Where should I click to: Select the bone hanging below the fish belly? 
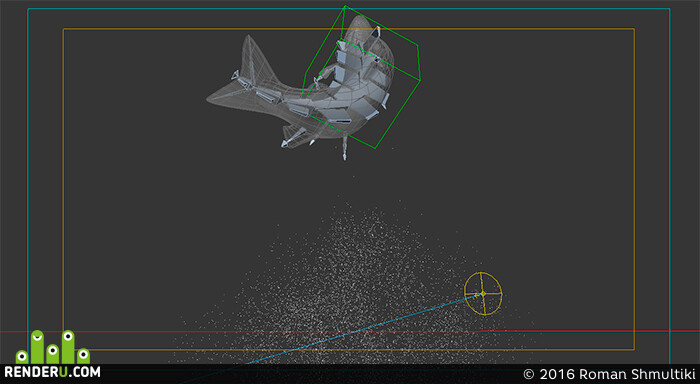coord(345,148)
